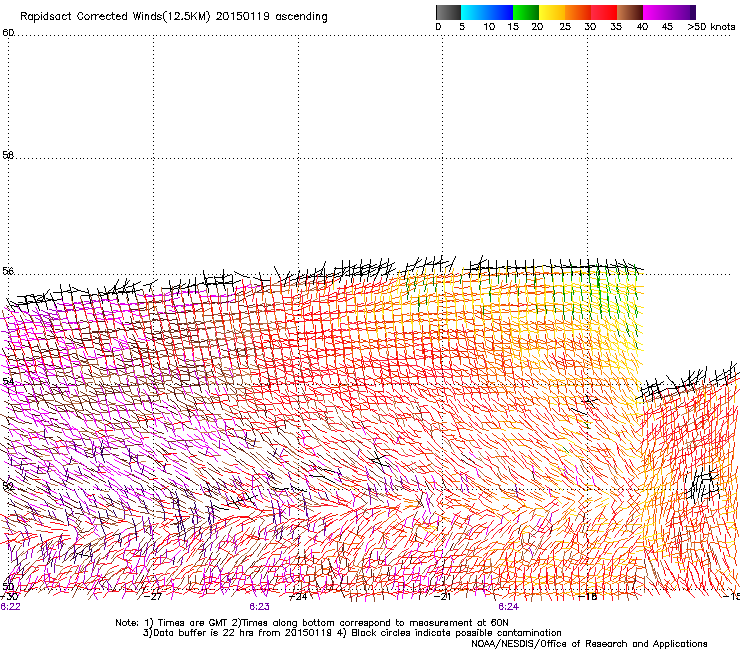
Task: Click the NOAA/NESDIS/Office of Research and Applications credit
Action: (589, 644)
